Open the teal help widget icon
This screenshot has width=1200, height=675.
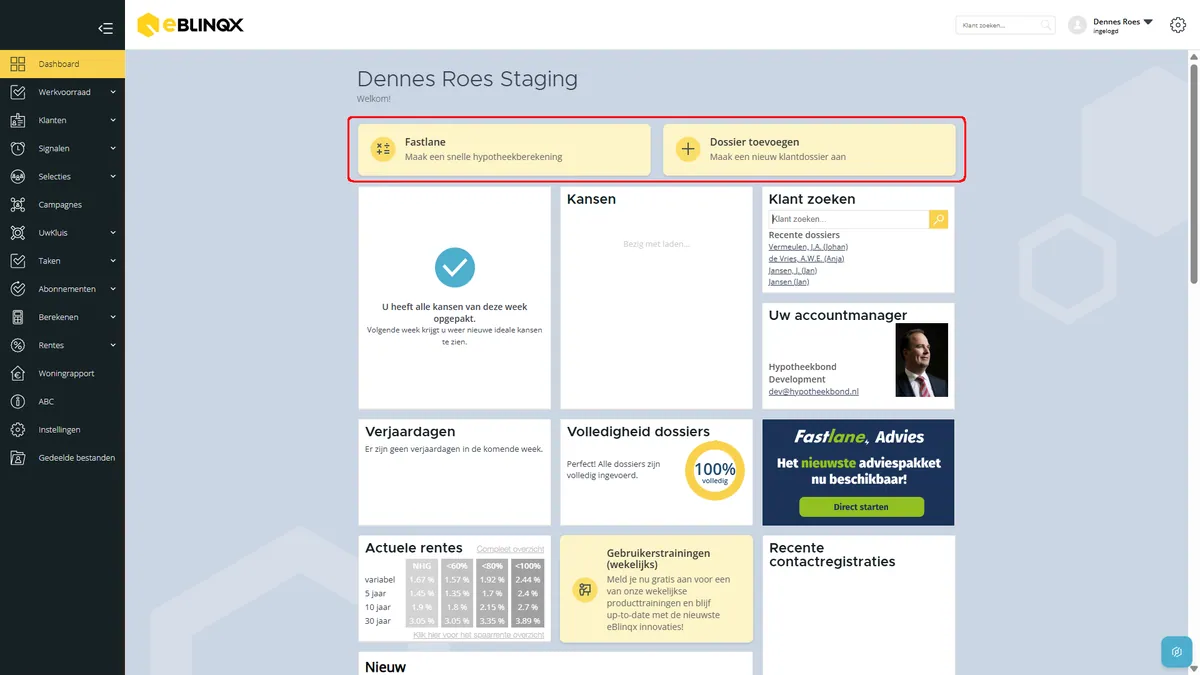coord(1177,652)
